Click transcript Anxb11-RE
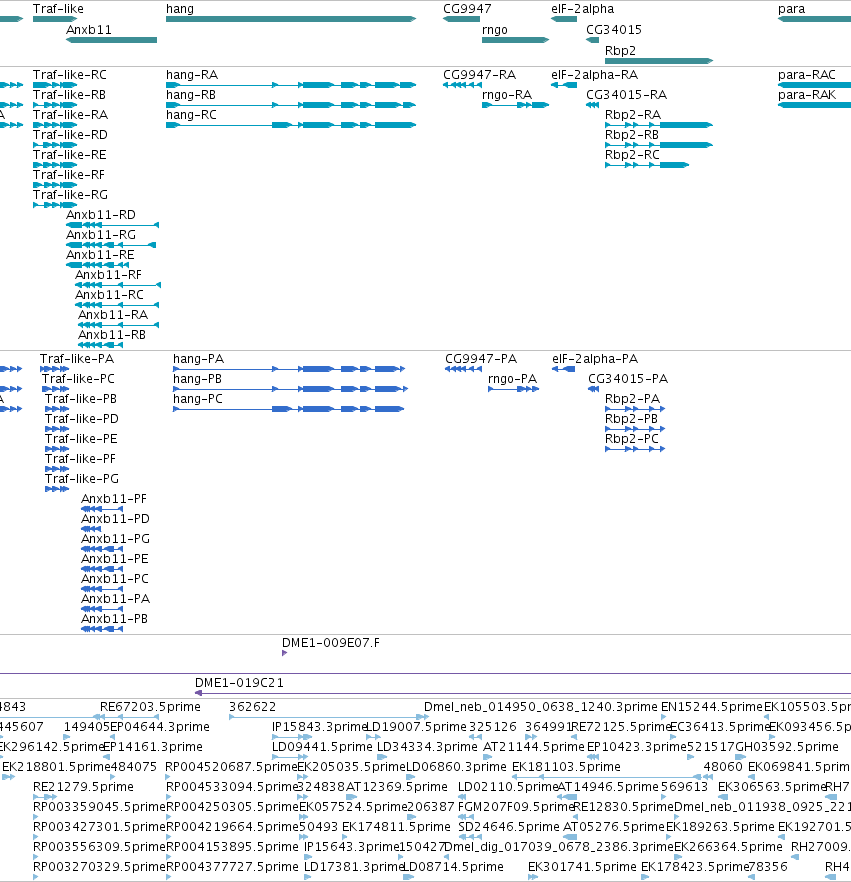Screen dimensions: 851x882 100,255
